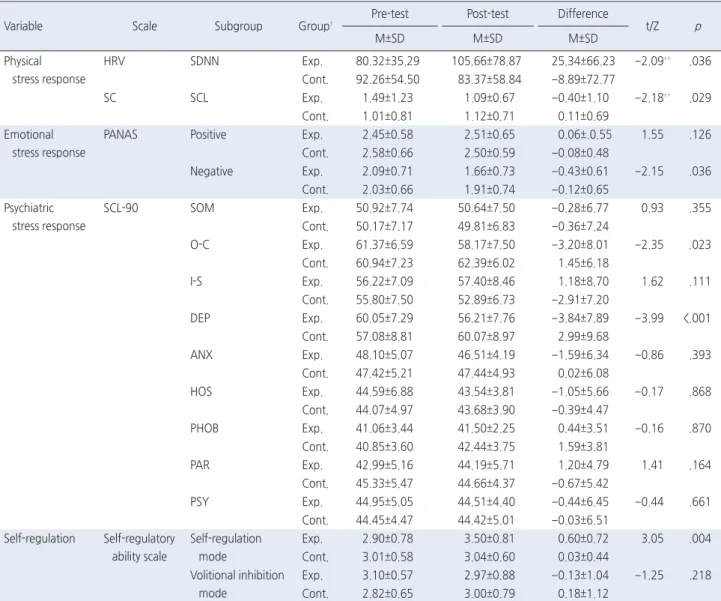Click the SCL statistic -2.18
Viewport: 721px width, 601px height.
click(652, 98)
